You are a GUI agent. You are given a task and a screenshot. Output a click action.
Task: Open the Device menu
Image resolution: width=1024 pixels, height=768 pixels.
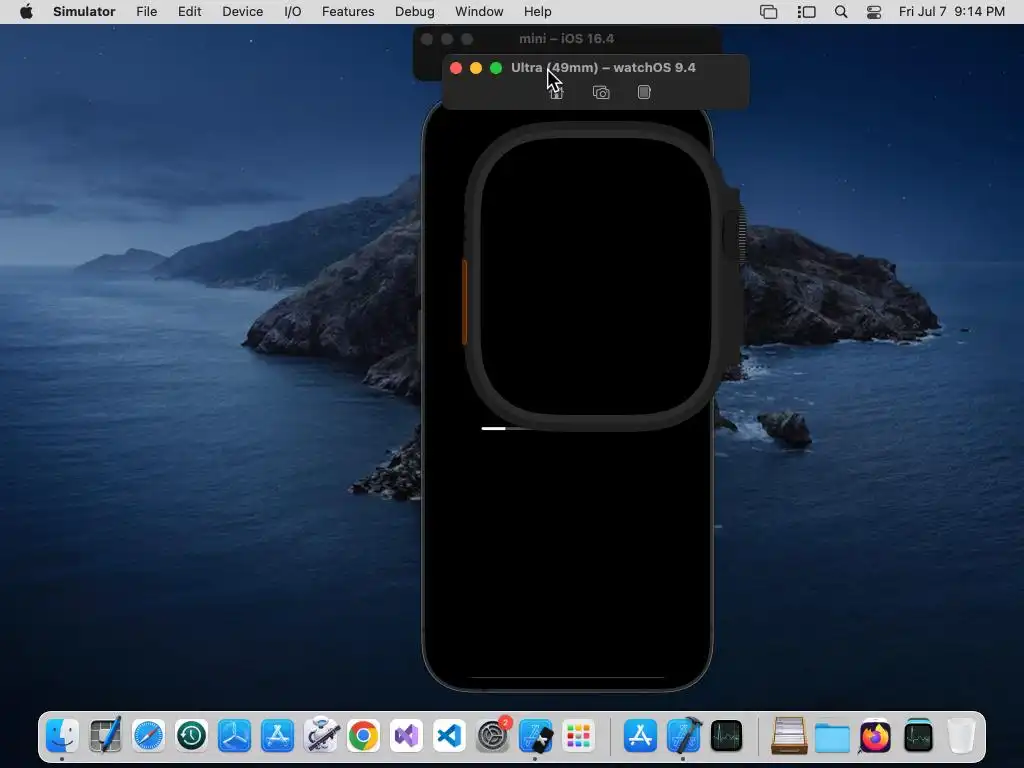(242, 12)
